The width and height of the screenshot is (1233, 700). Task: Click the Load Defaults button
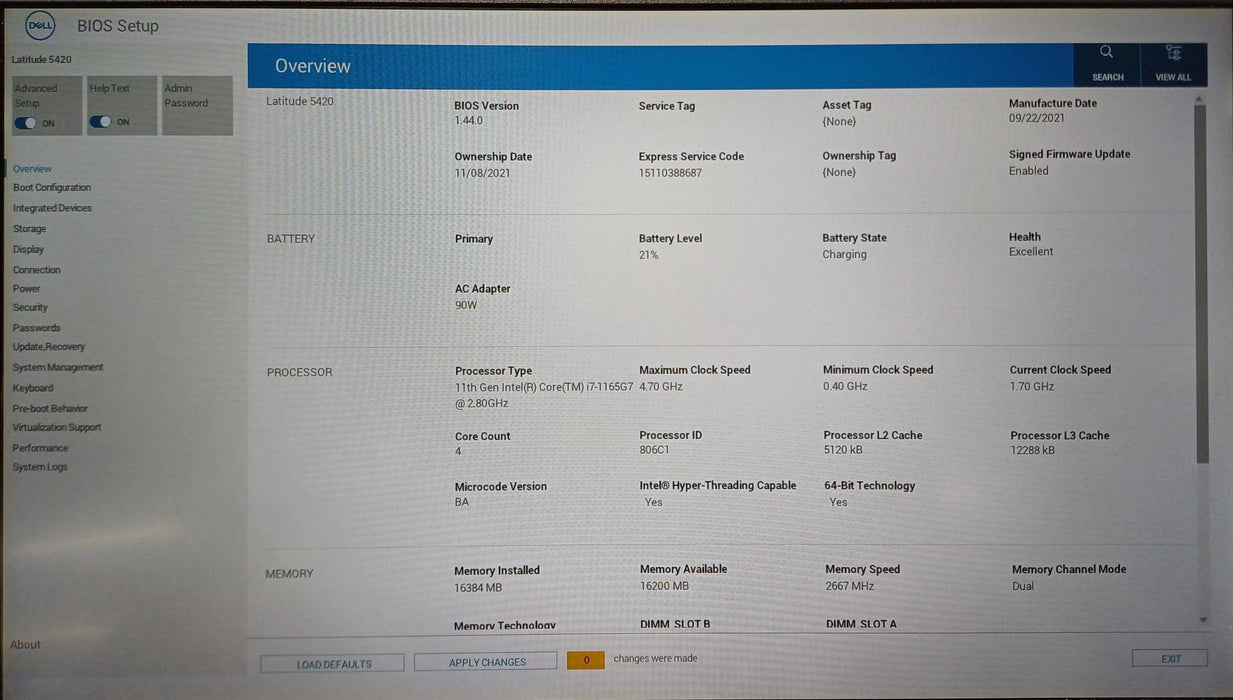coord(333,663)
